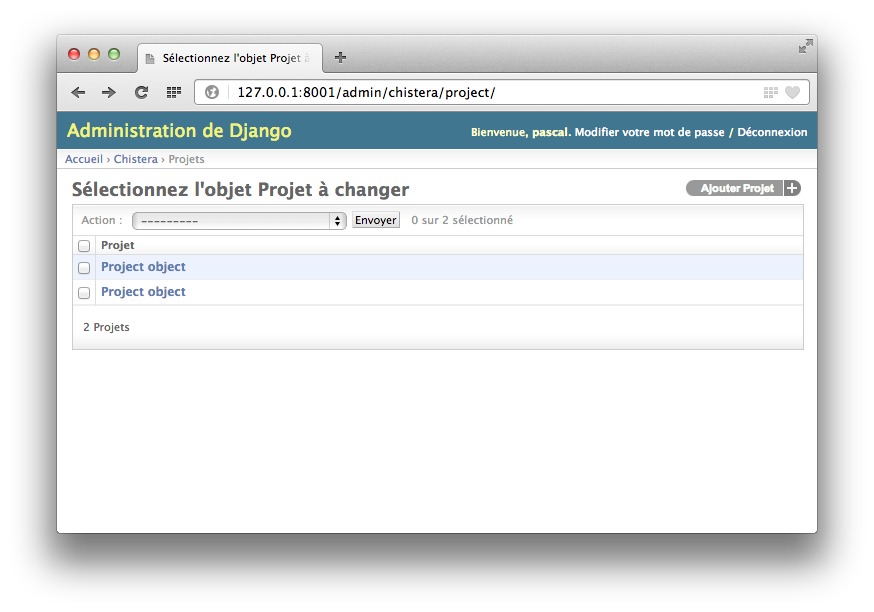Check the box for the second Project object row
The width and height of the screenshot is (874, 612).
[84, 293]
